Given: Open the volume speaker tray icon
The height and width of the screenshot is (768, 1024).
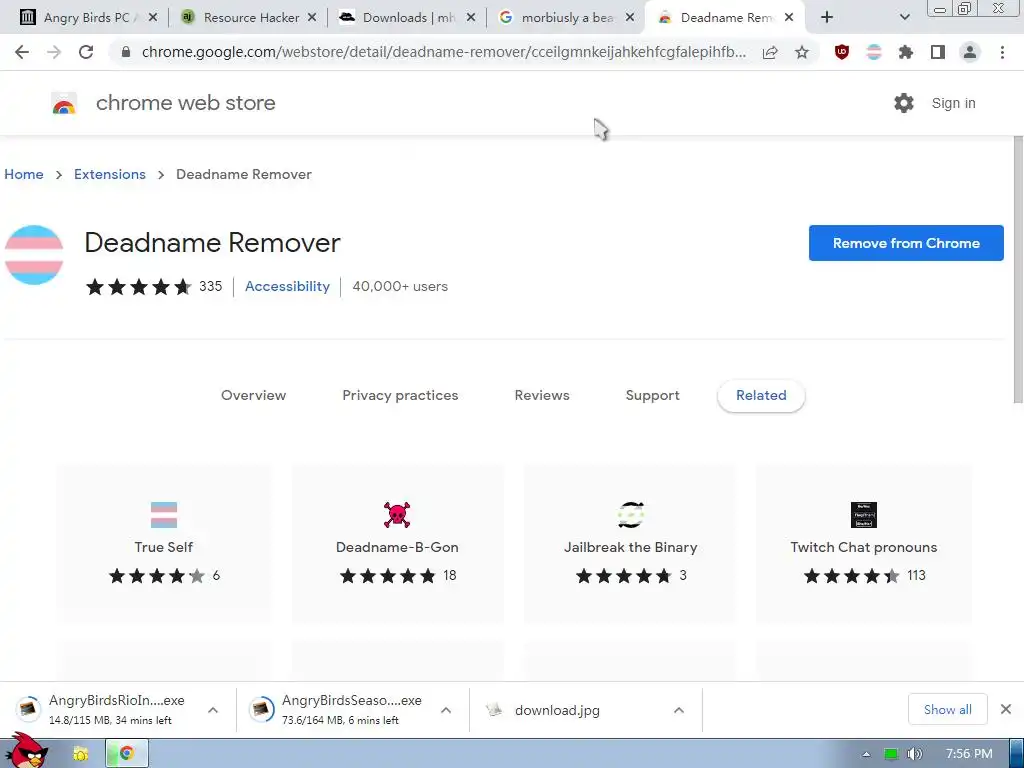Looking at the screenshot, I should click(915, 754).
